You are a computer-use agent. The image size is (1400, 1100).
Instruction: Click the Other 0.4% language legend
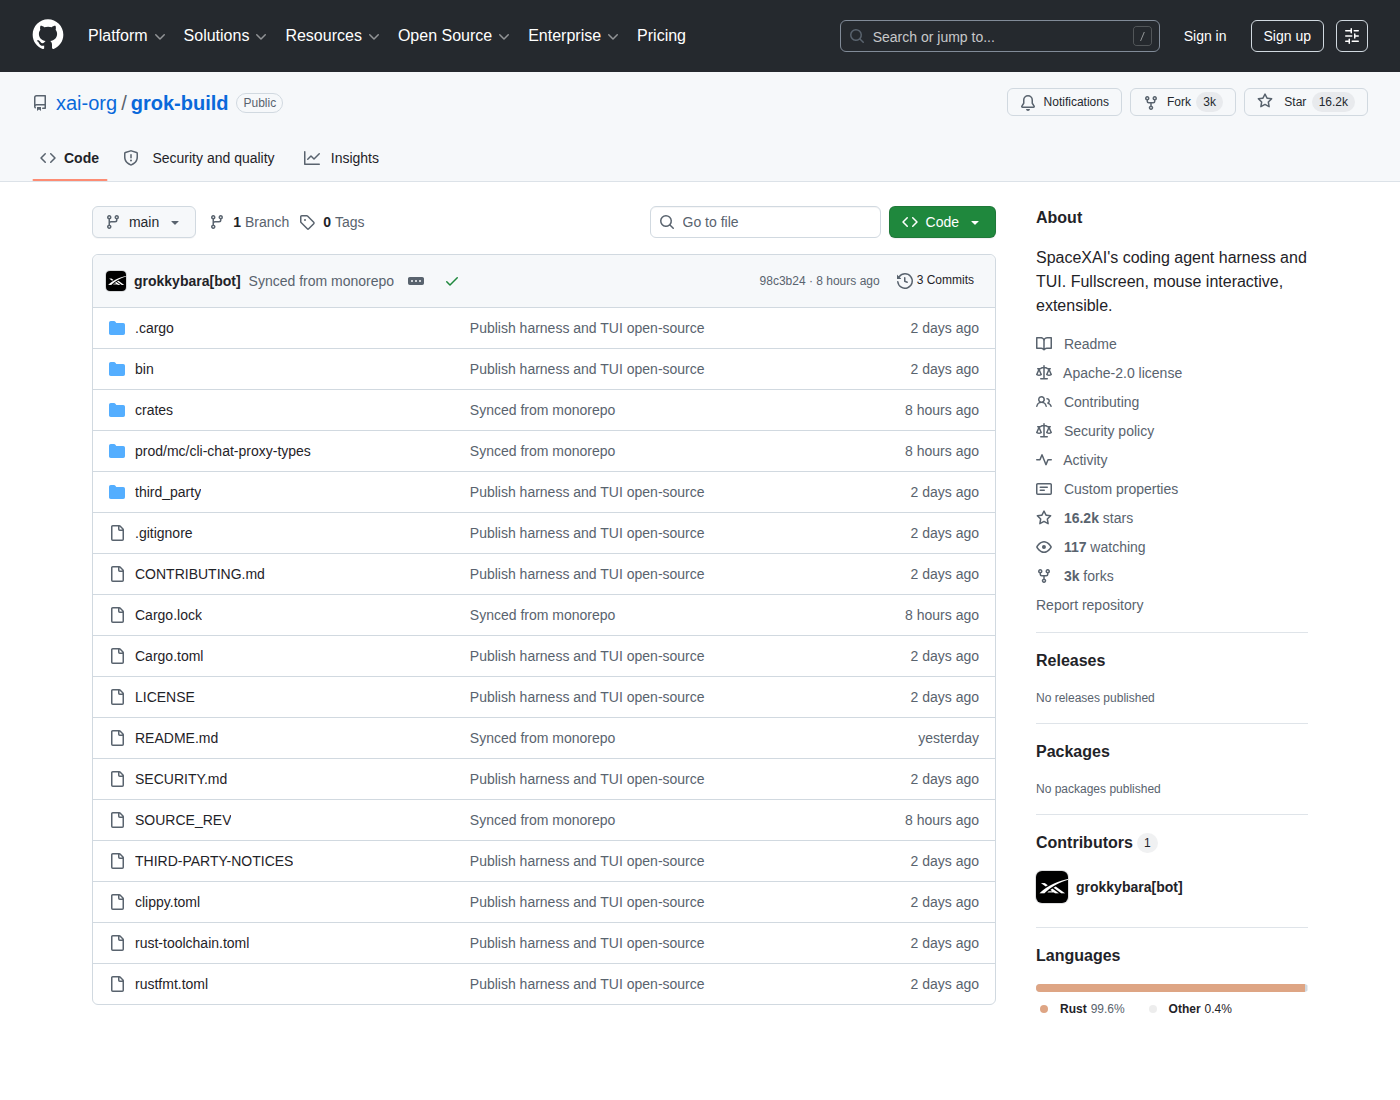point(1190,1009)
